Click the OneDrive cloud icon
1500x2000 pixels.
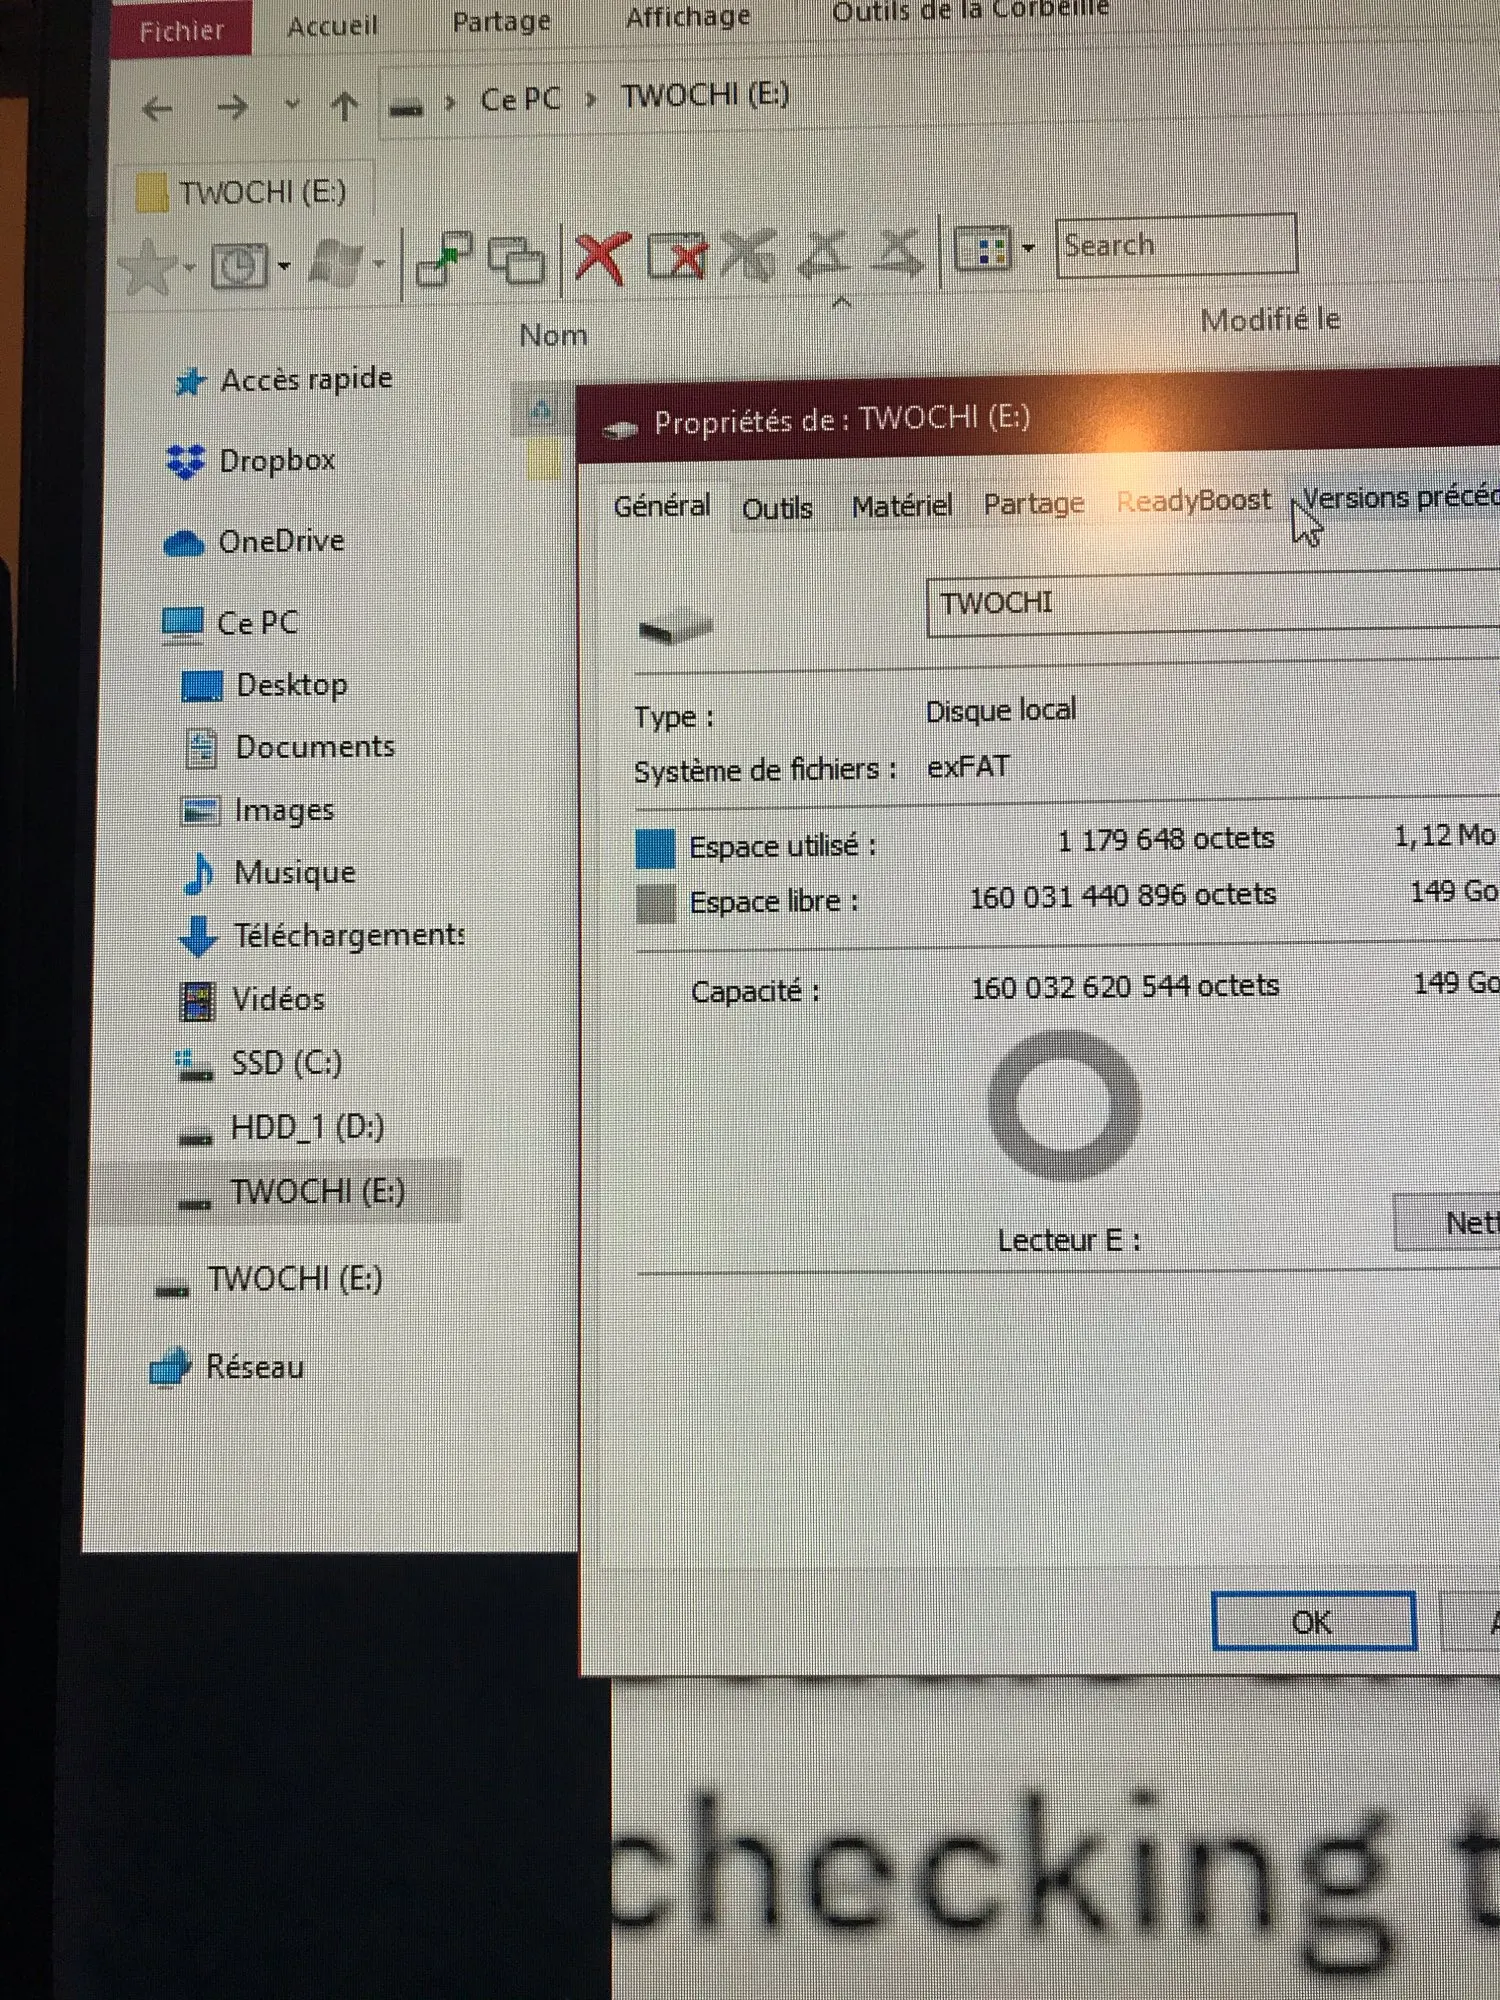pyautogui.click(x=184, y=543)
